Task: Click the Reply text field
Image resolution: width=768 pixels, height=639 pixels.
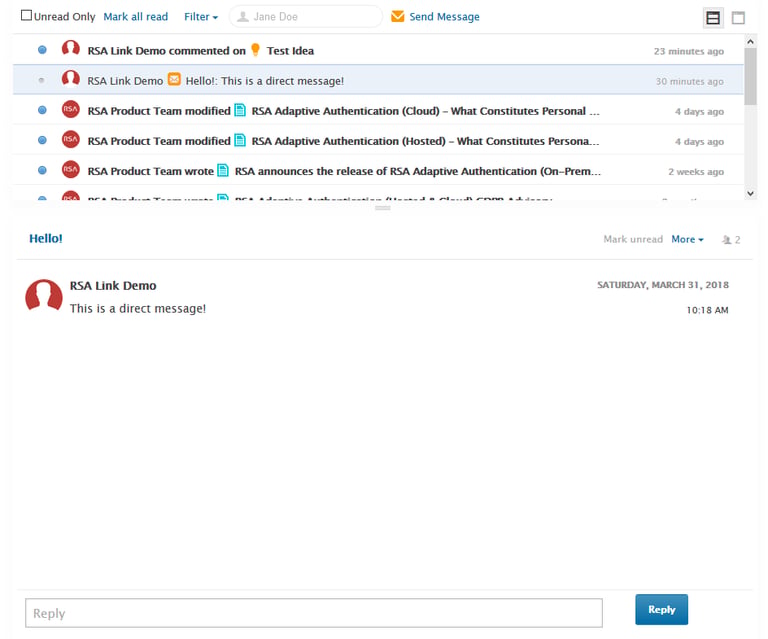Action: [x=314, y=613]
